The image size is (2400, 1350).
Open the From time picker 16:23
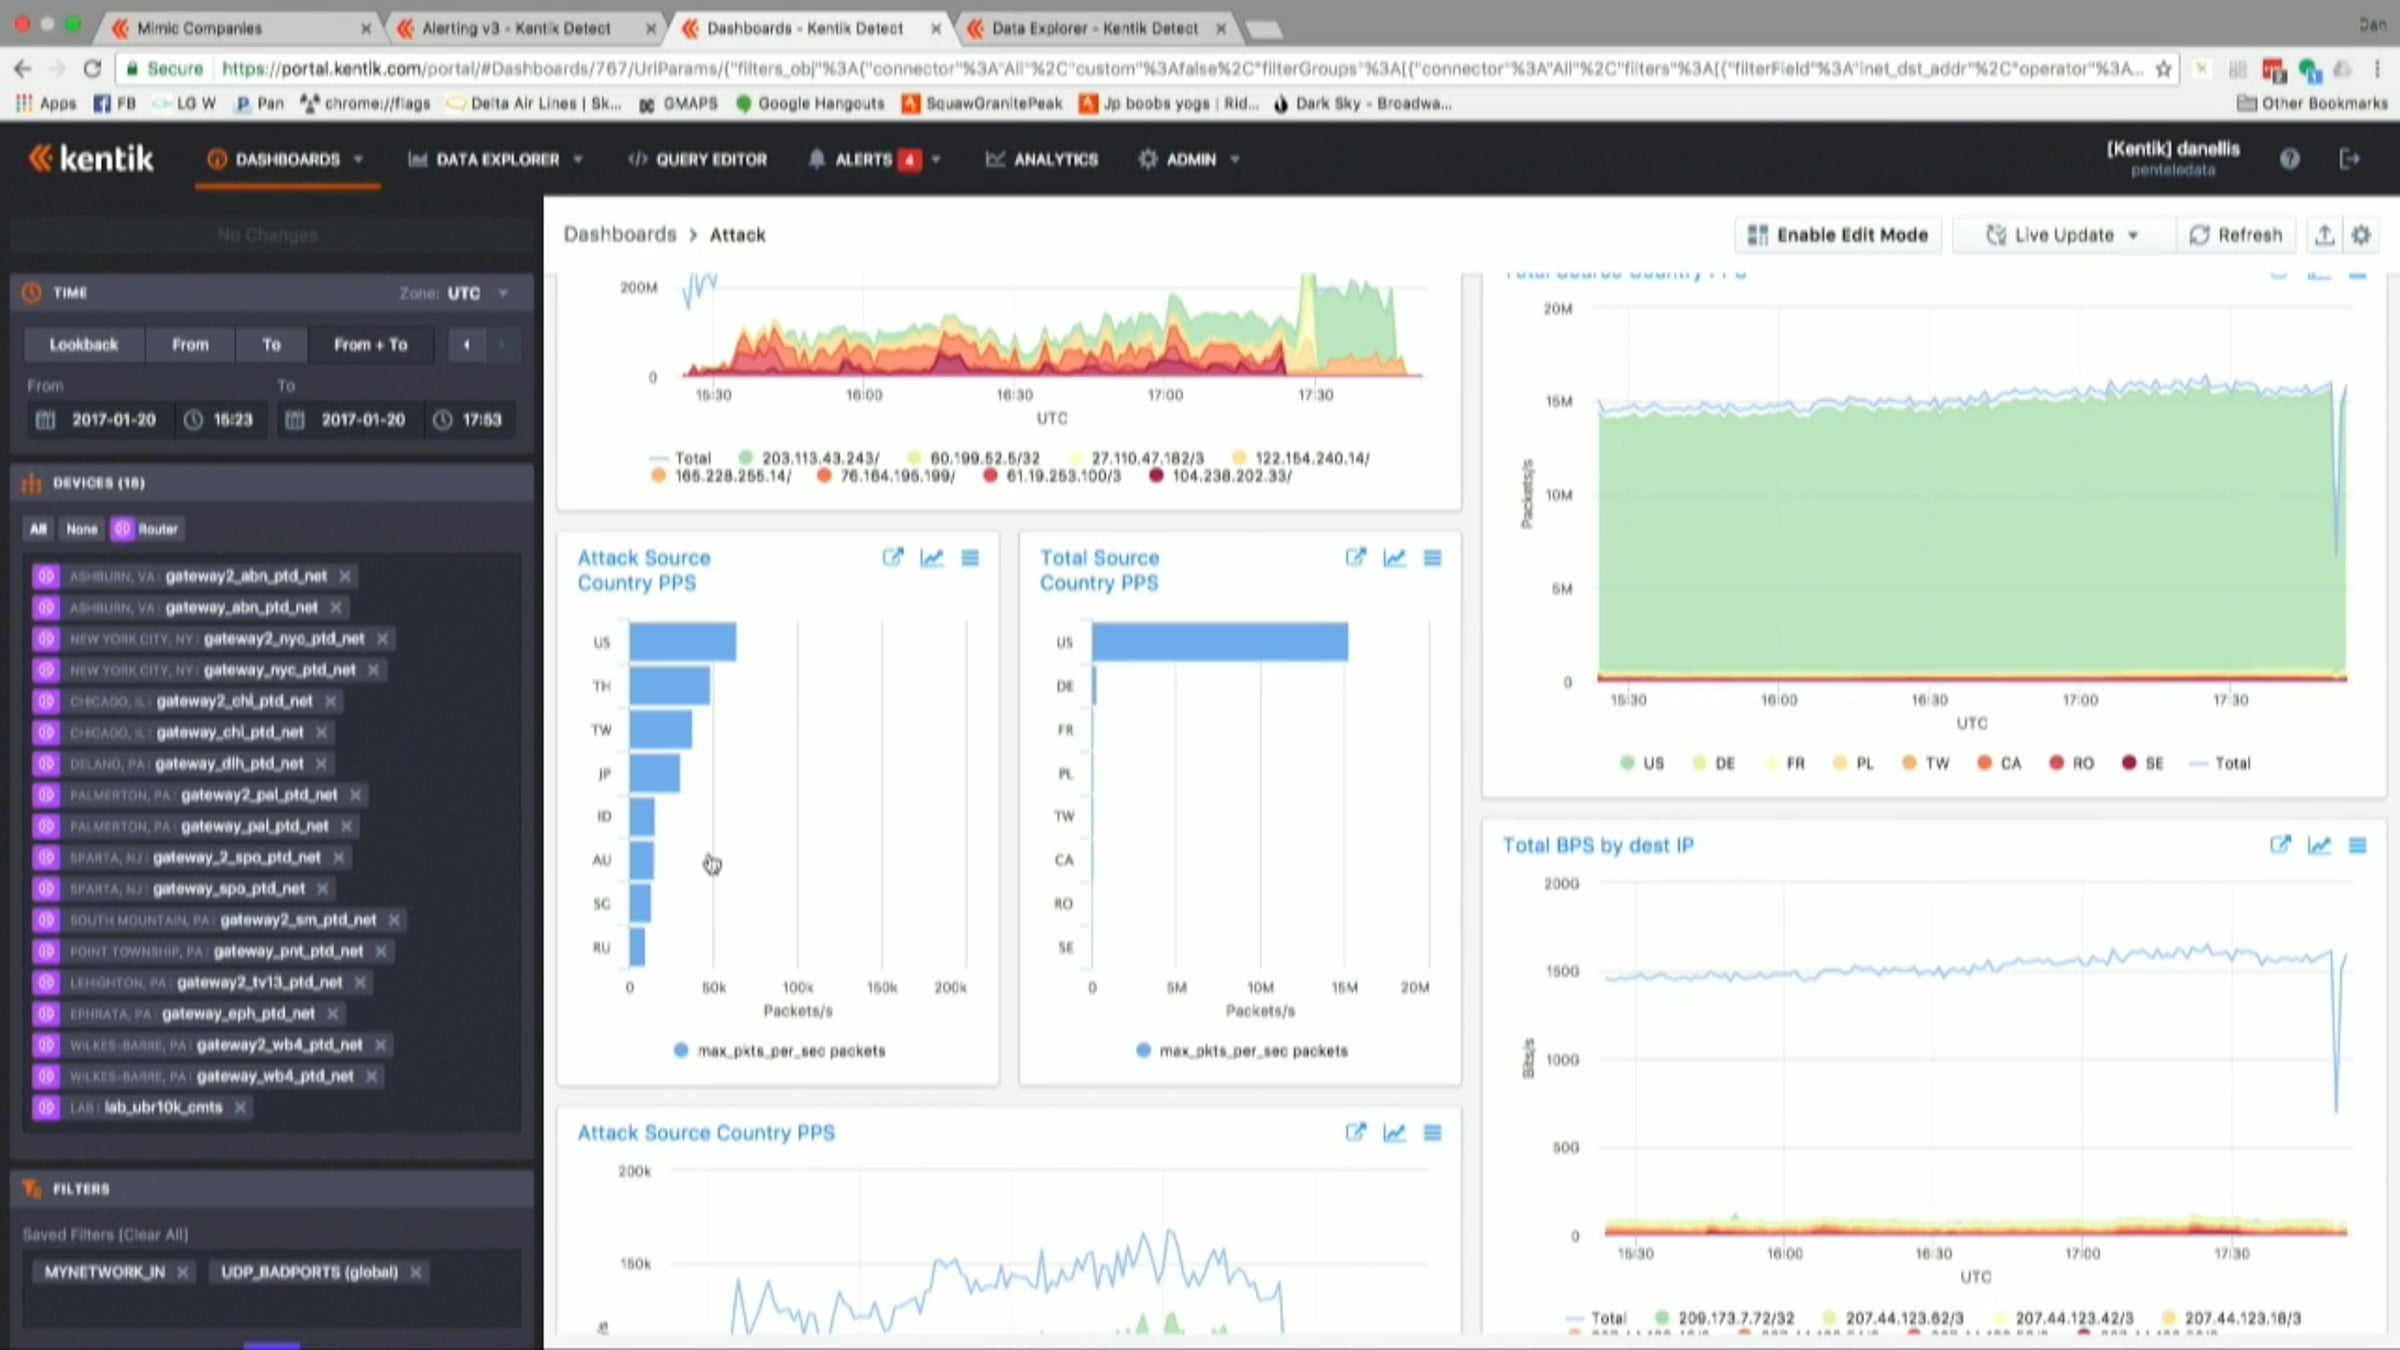click(x=220, y=420)
